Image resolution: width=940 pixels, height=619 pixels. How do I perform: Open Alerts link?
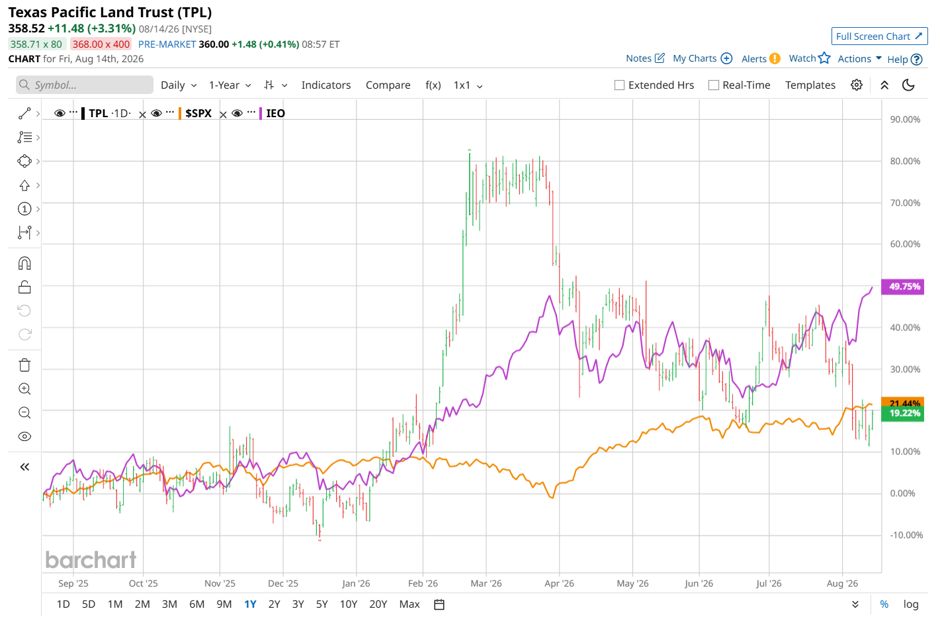[761, 59]
